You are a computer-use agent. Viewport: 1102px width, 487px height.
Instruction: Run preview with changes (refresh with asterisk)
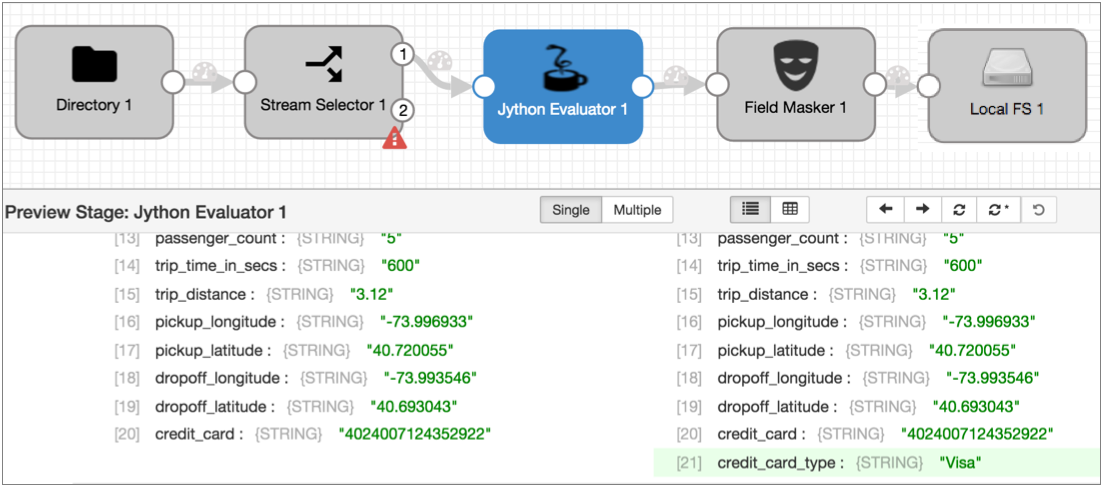(x=998, y=209)
